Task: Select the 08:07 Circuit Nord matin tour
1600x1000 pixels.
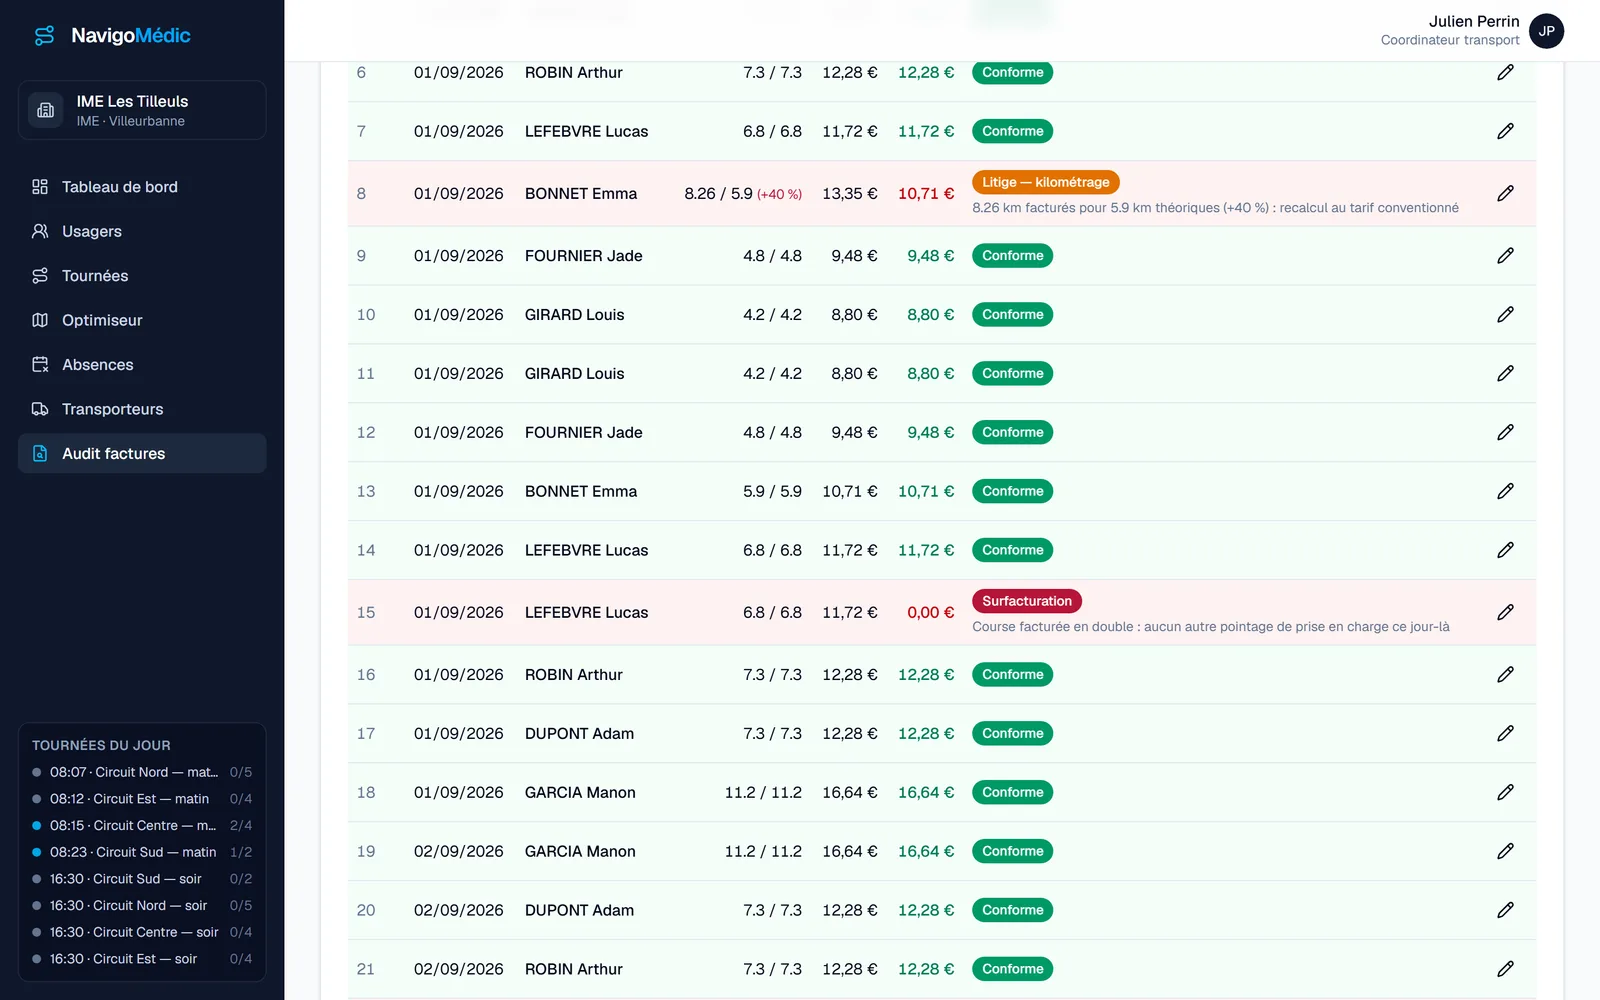Action: pos(142,772)
